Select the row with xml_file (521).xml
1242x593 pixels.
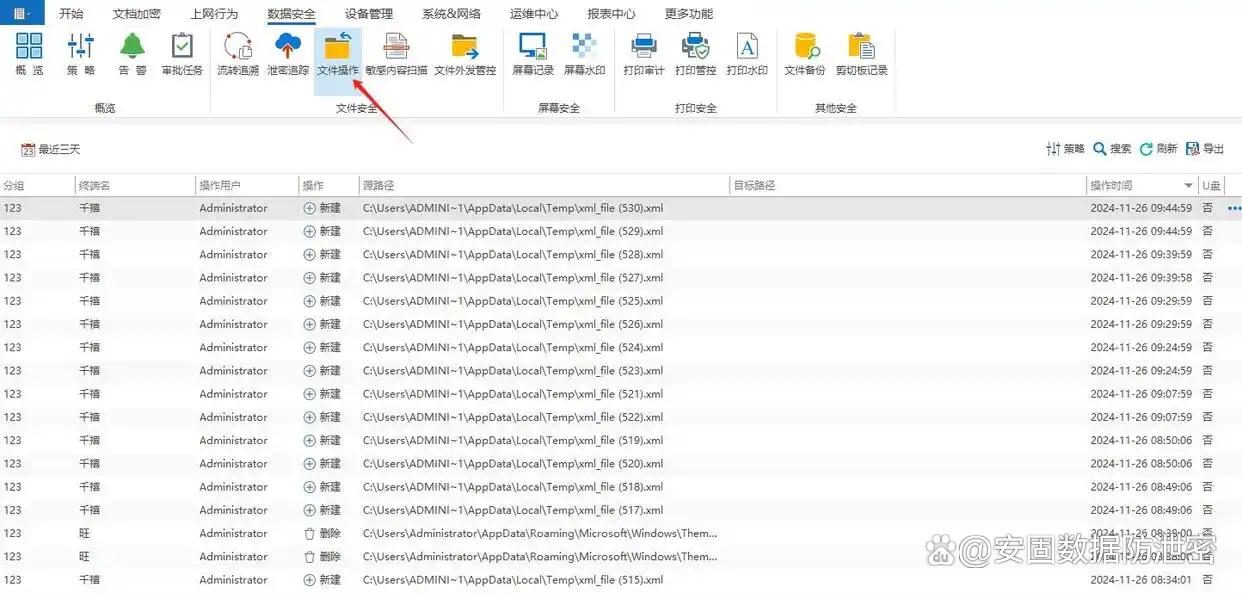(621, 394)
